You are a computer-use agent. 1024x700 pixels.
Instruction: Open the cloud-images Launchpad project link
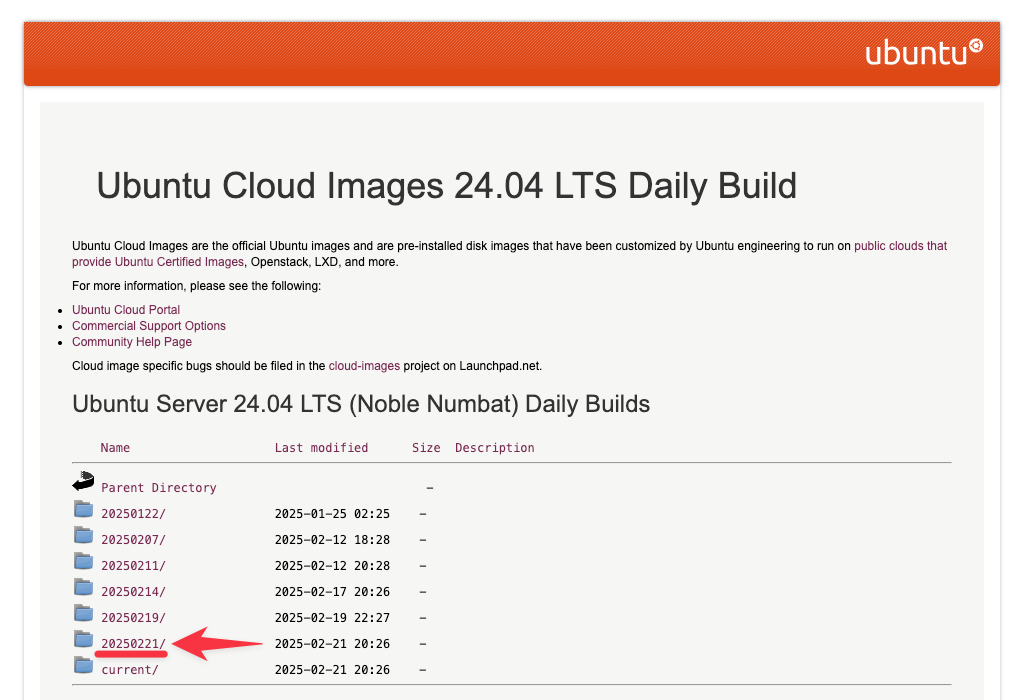click(364, 366)
